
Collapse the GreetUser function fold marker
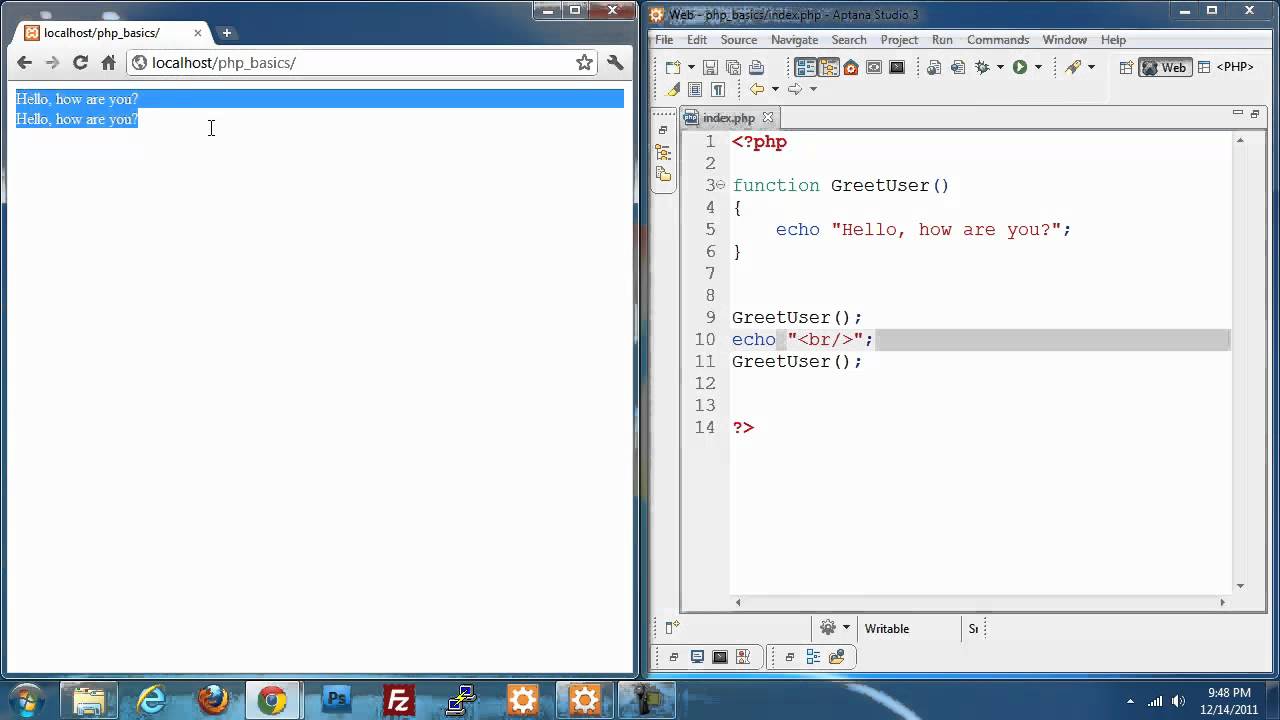pos(721,185)
